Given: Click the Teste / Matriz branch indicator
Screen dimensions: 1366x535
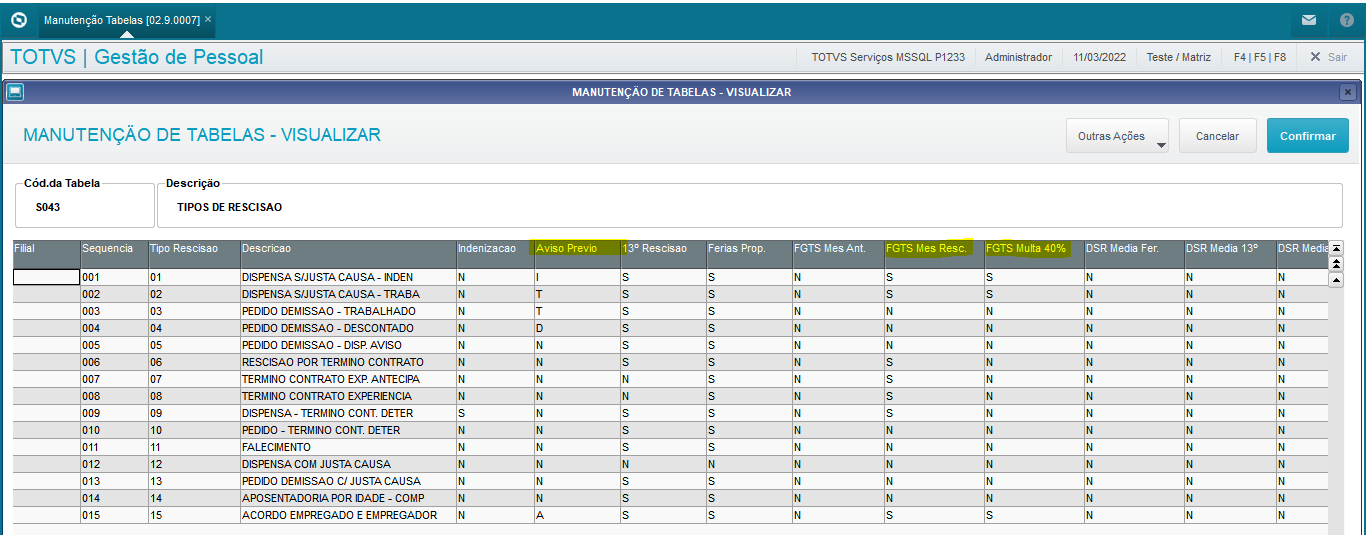Looking at the screenshot, I should coord(1179,57).
